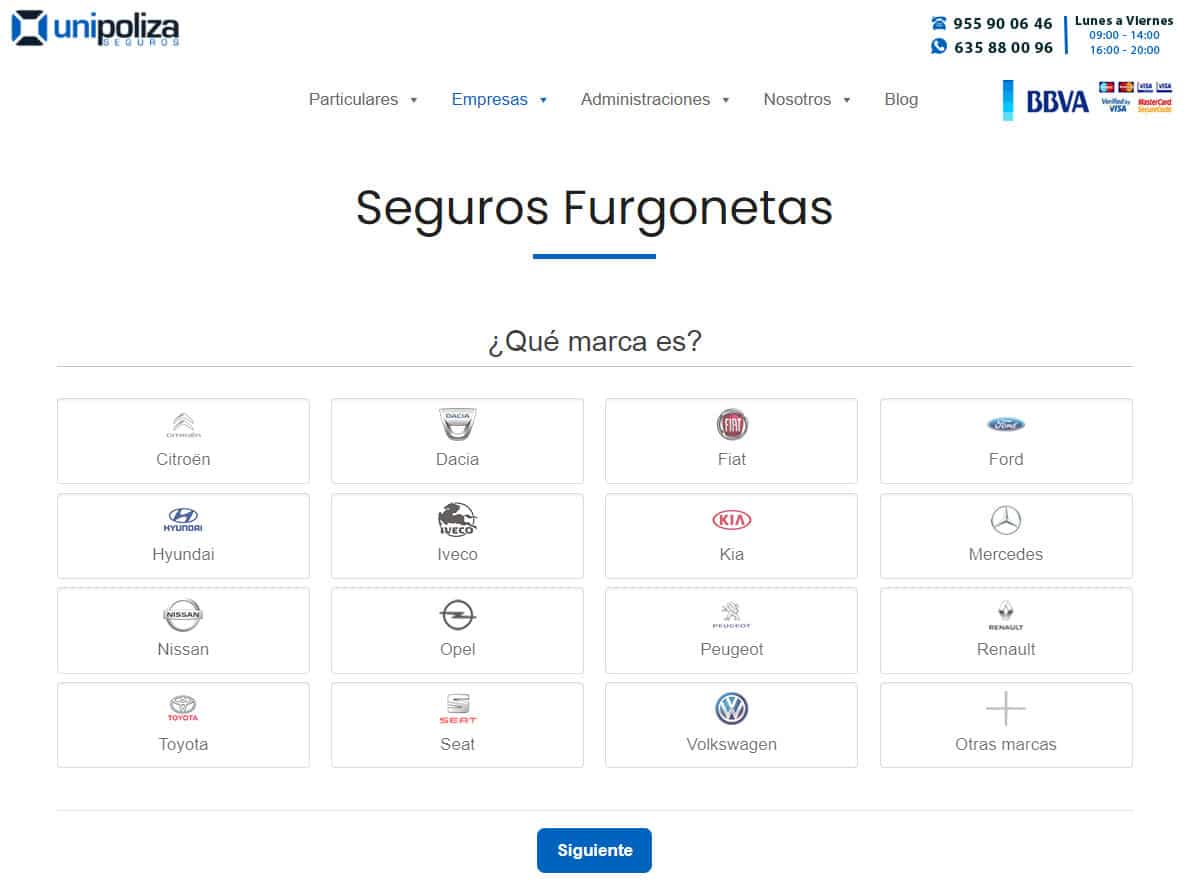Choose the Mercedes star logo
Image resolution: width=1195 pixels, height=889 pixels.
pos(1005,520)
